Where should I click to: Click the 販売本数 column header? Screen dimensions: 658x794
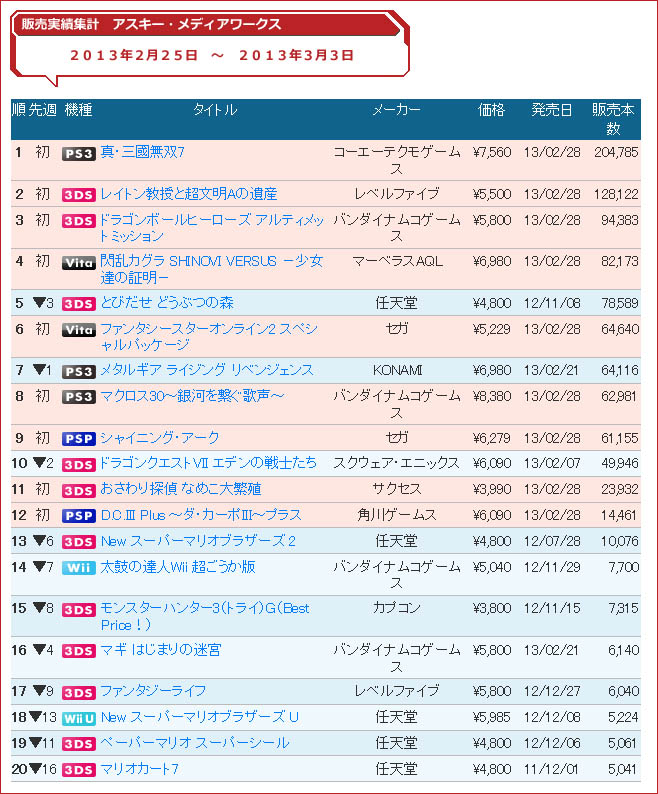(x=613, y=119)
